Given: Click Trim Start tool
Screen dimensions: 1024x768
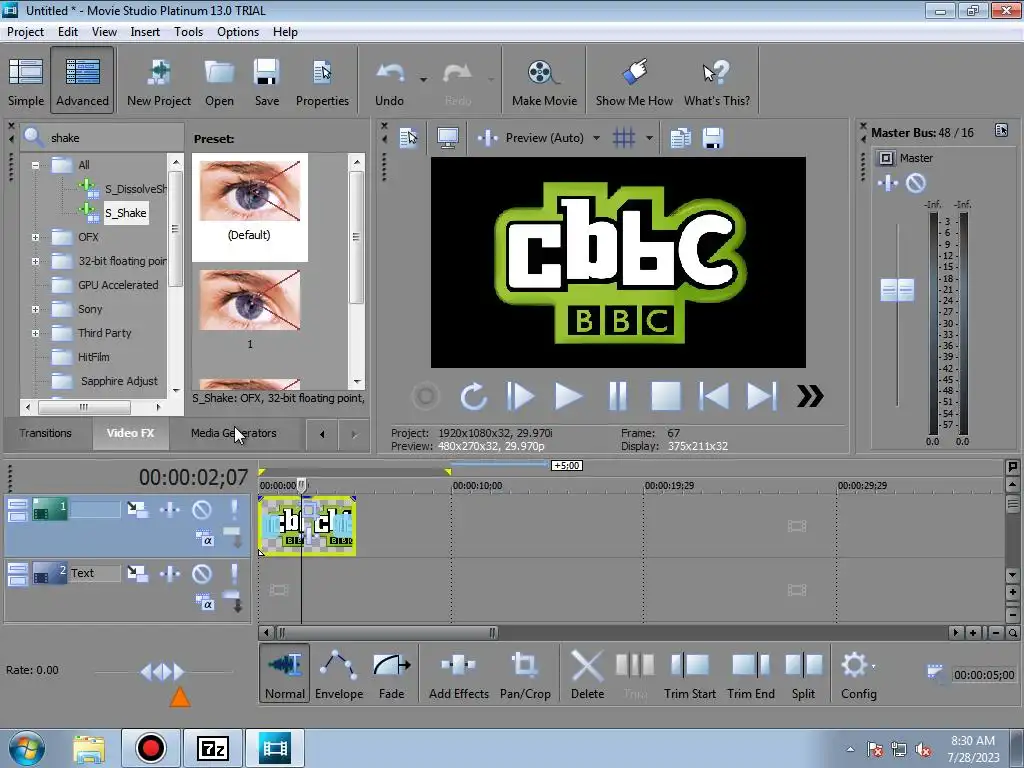Looking at the screenshot, I should point(690,673).
